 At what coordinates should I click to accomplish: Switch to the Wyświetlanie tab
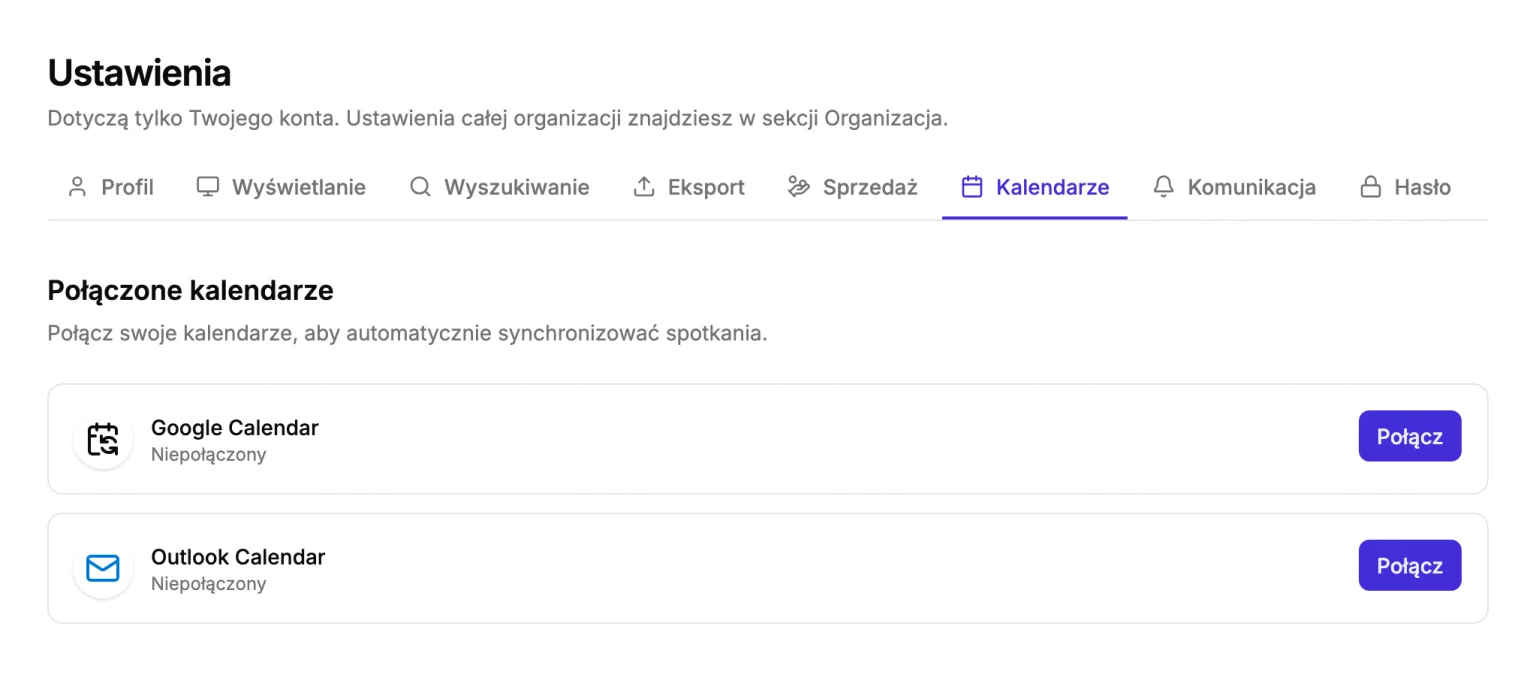coord(280,187)
